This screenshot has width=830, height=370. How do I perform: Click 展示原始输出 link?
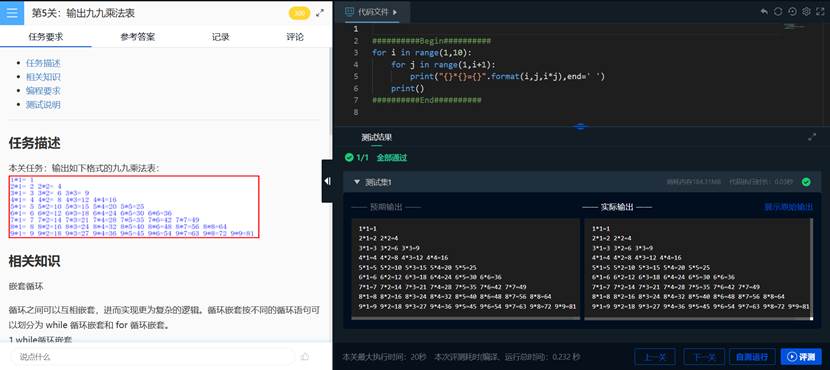tap(788, 207)
